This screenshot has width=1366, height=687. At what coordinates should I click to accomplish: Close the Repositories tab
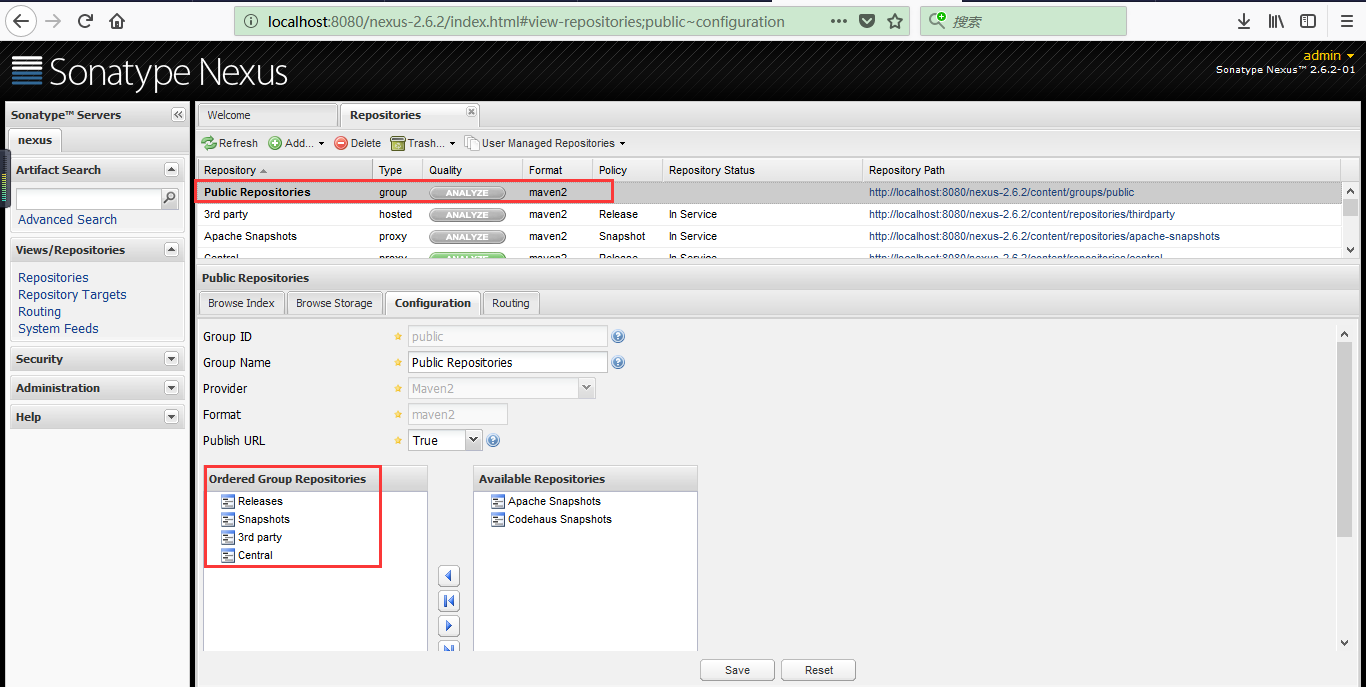472,111
